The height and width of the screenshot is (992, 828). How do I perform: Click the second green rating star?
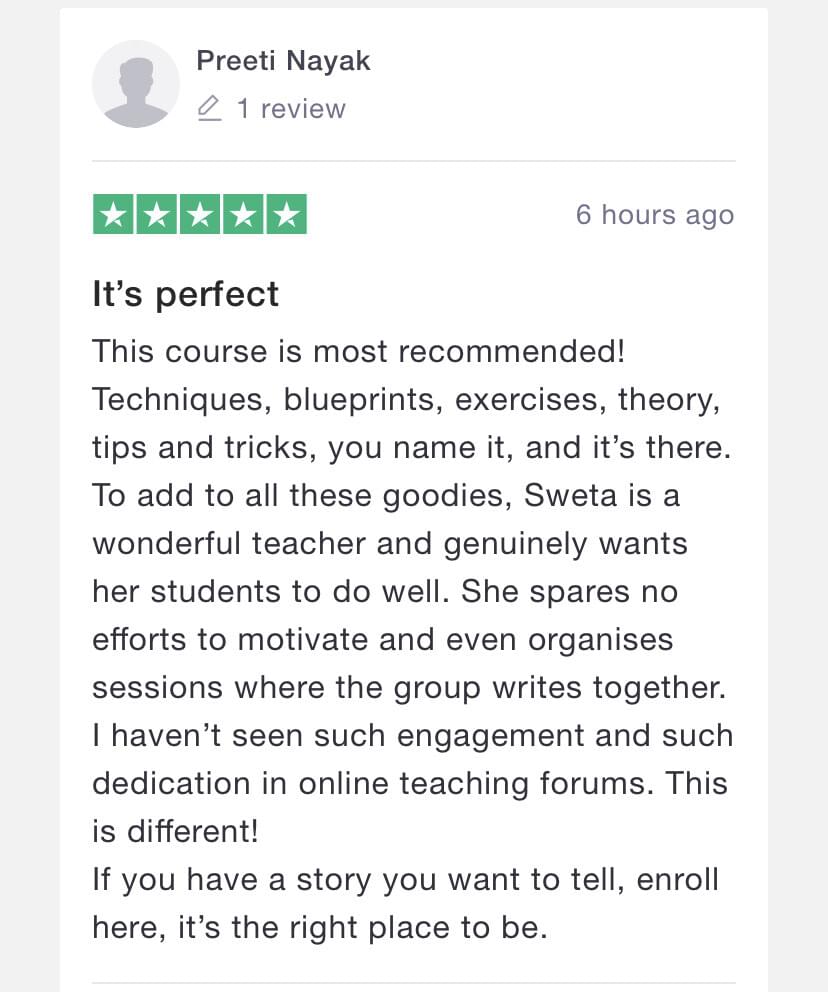(157, 215)
